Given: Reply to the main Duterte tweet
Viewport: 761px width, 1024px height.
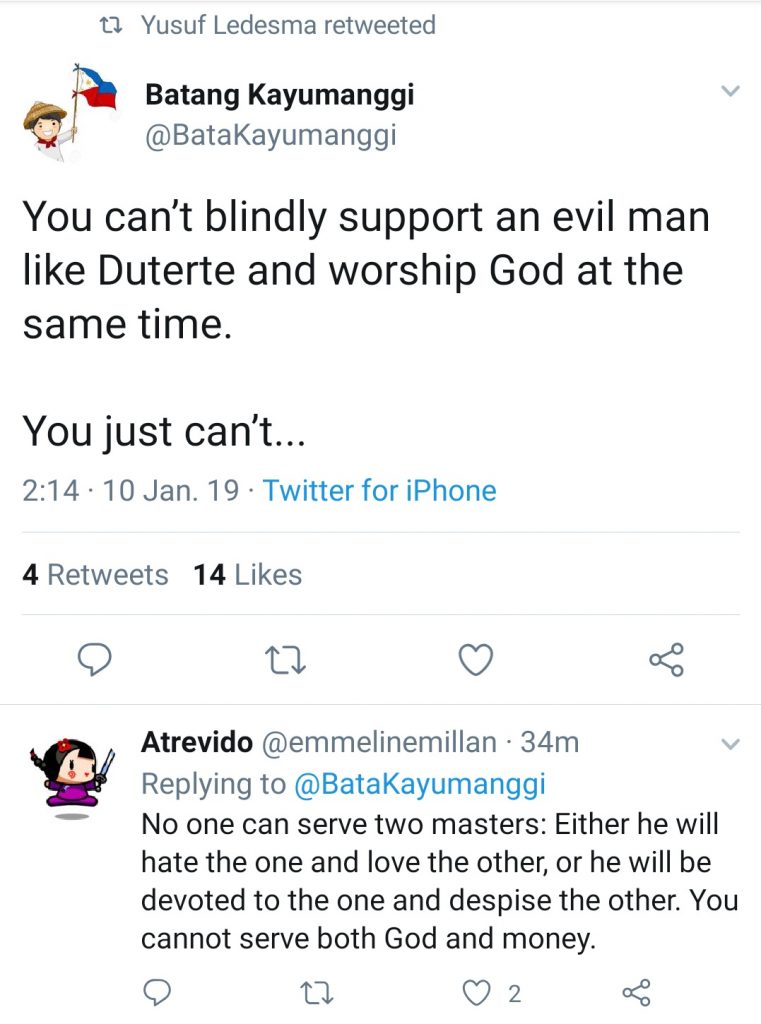Looking at the screenshot, I should point(93,659).
